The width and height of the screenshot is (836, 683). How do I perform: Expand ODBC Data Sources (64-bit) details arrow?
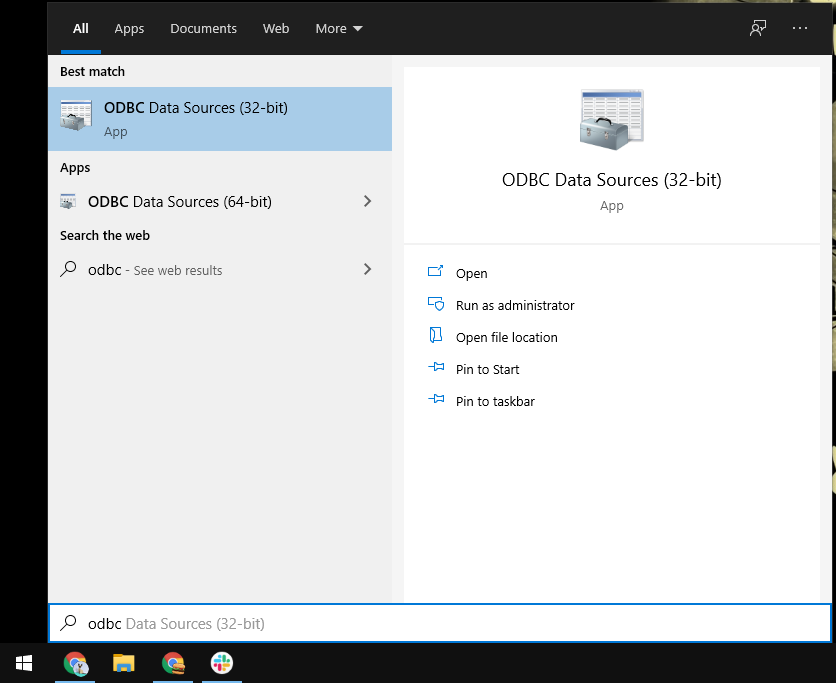tap(367, 201)
